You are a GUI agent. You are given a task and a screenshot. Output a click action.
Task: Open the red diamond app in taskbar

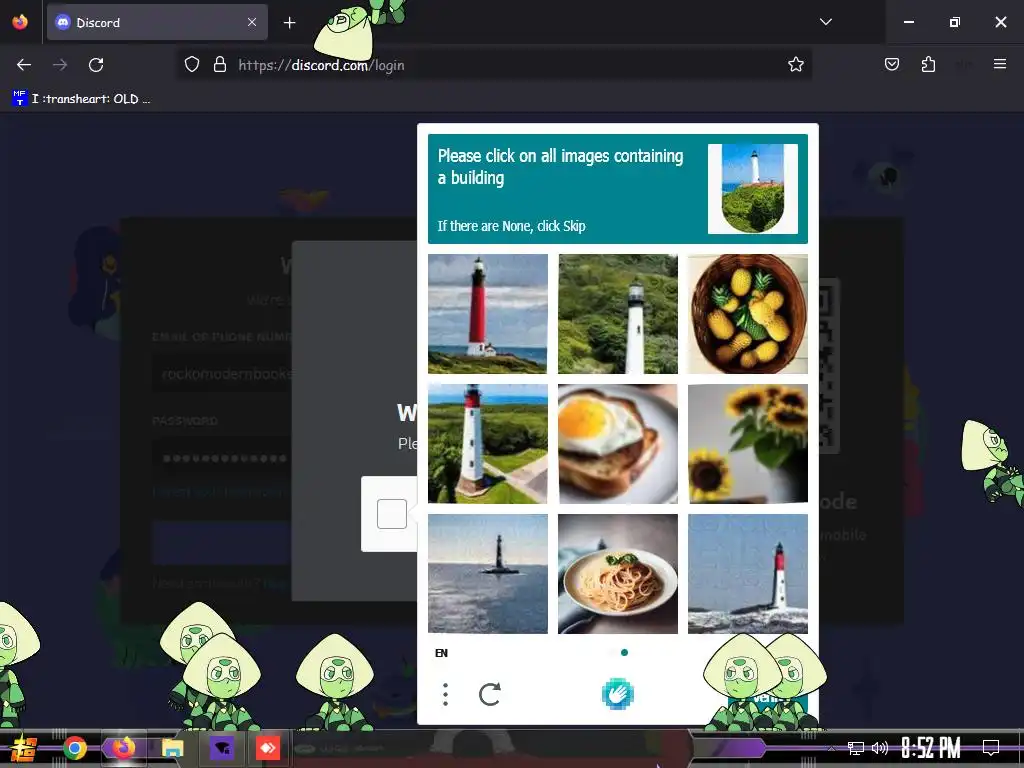point(268,748)
